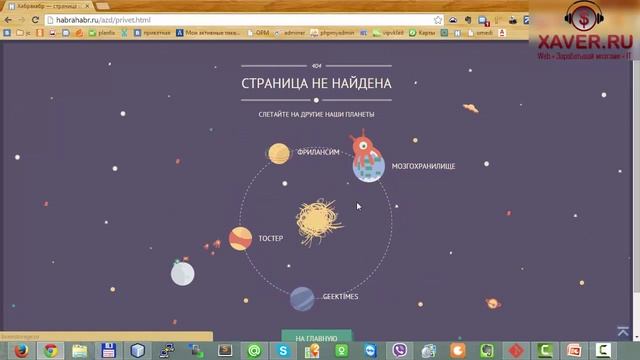Click the scroll-to-top arrow icon
Image resolution: width=640 pixels, height=360 pixels.
click(x=623, y=331)
